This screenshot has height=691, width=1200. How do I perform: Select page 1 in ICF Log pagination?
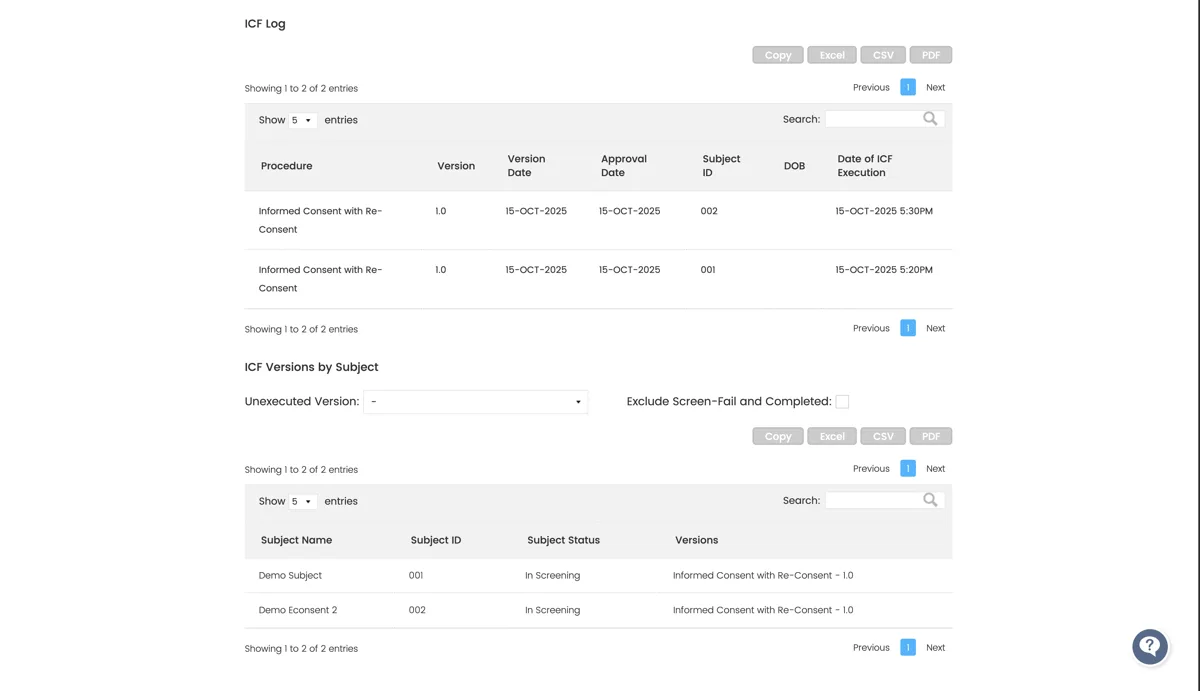(908, 87)
